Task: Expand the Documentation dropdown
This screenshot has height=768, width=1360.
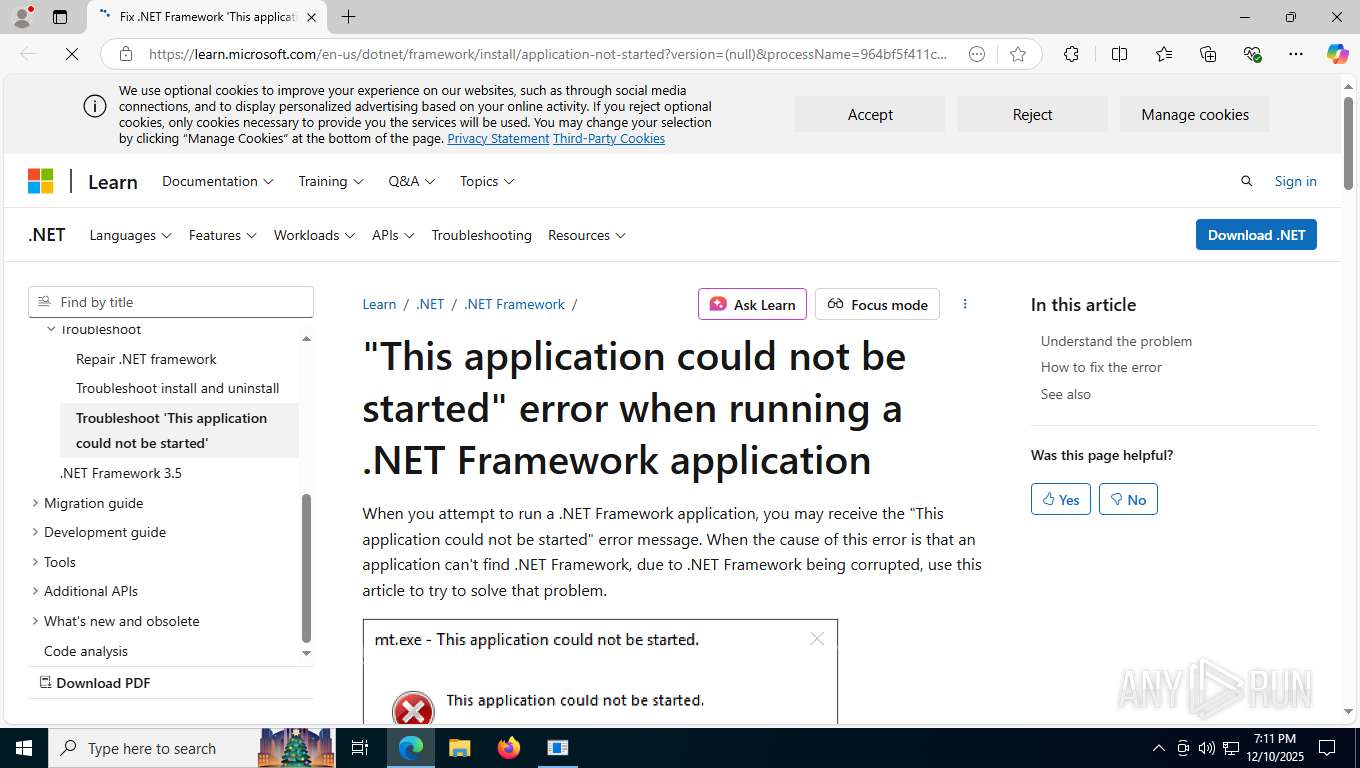Action: pyautogui.click(x=217, y=181)
